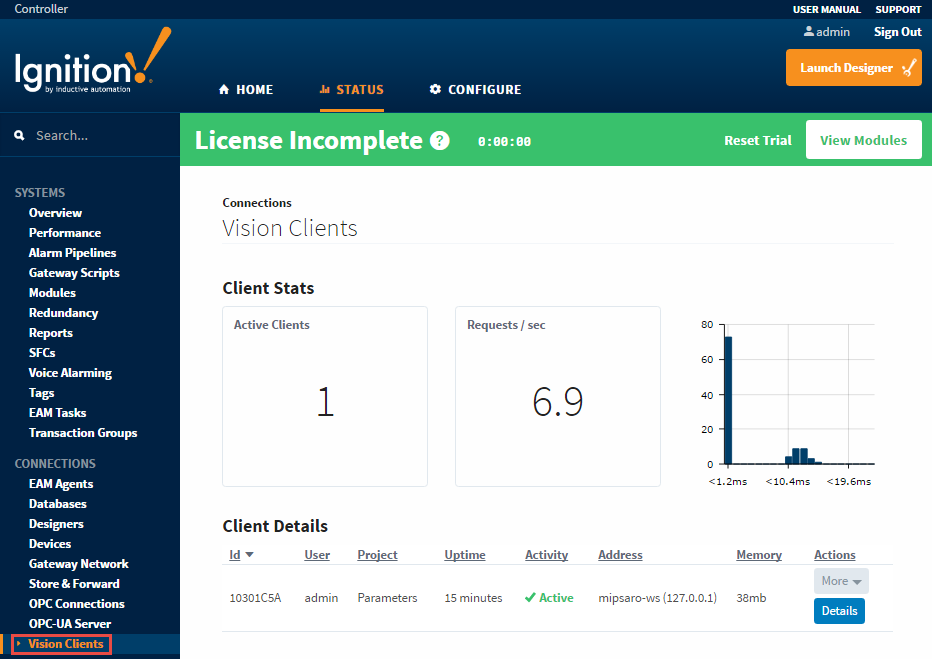Type in the Search field
Viewport: 932px width, 659px height.
point(100,135)
